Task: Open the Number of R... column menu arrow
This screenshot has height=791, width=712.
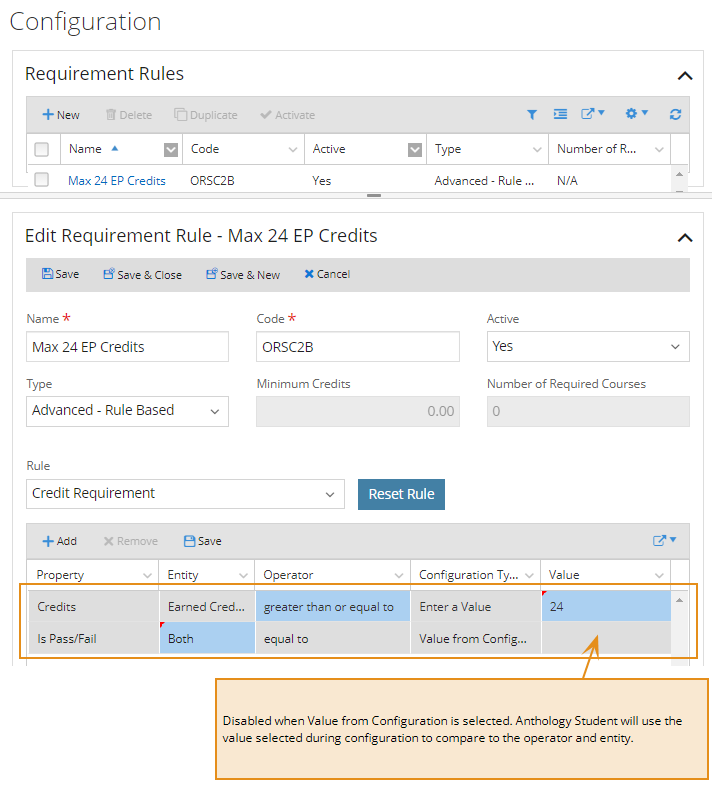Action: tap(659, 149)
